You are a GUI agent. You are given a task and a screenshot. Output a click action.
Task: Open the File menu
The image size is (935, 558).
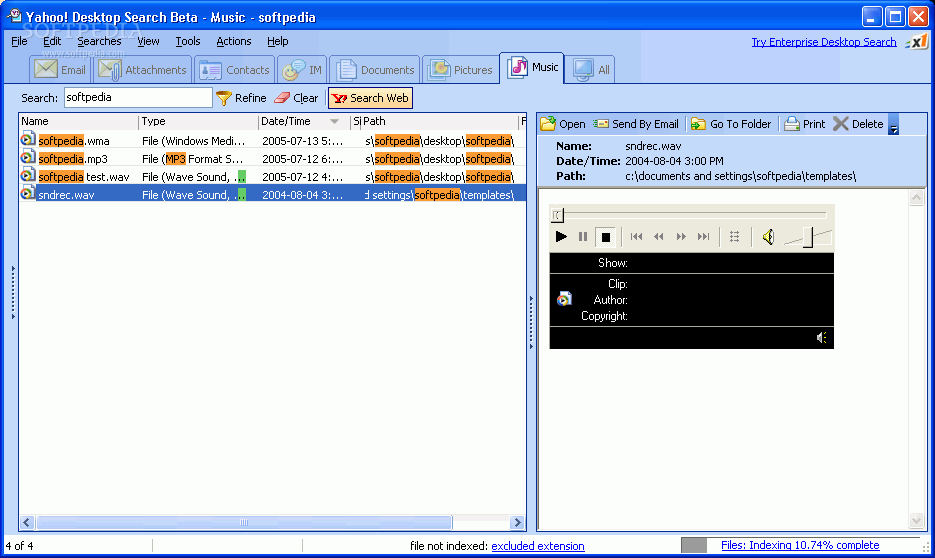19,41
